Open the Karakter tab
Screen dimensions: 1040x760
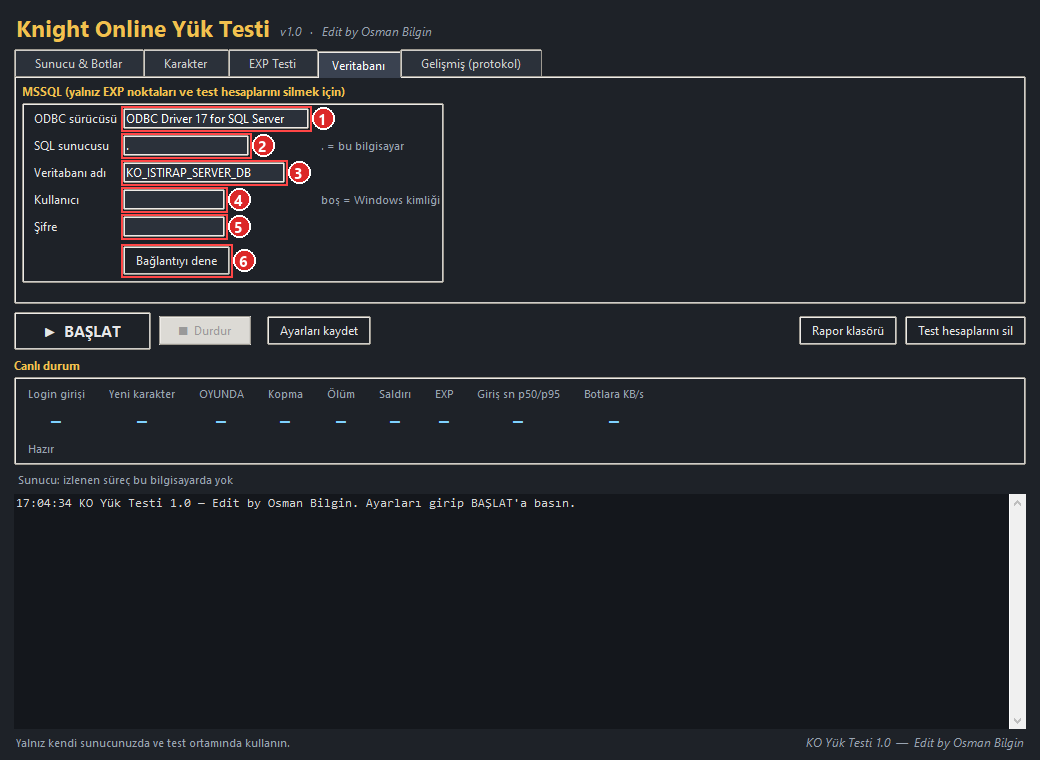click(186, 64)
